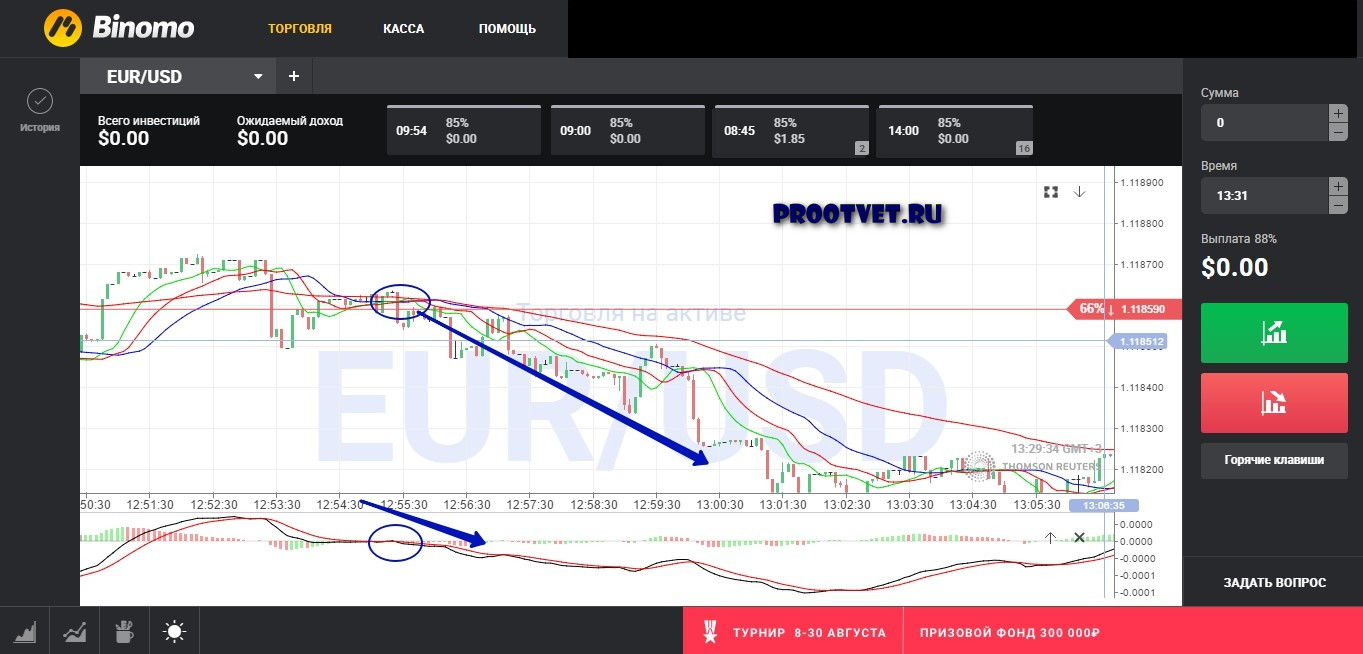Viewport: 1363px width, 654px height.
Task: Go to the КАССА menu
Action: pyautogui.click(x=404, y=29)
